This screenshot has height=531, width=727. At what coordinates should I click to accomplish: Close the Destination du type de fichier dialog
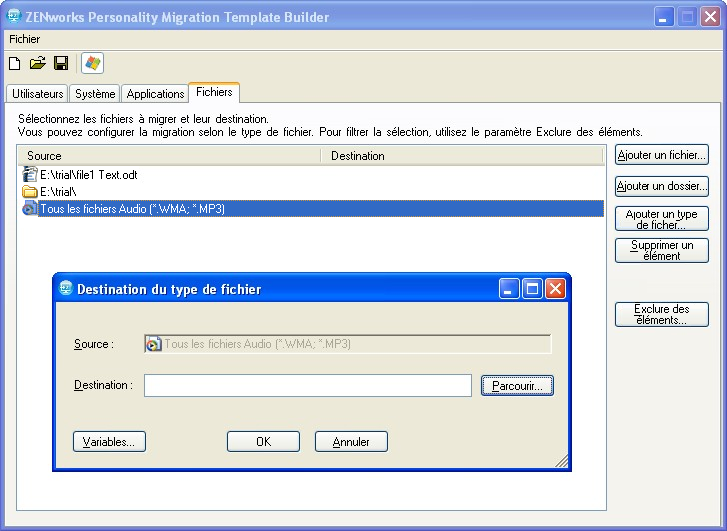[x=555, y=289]
